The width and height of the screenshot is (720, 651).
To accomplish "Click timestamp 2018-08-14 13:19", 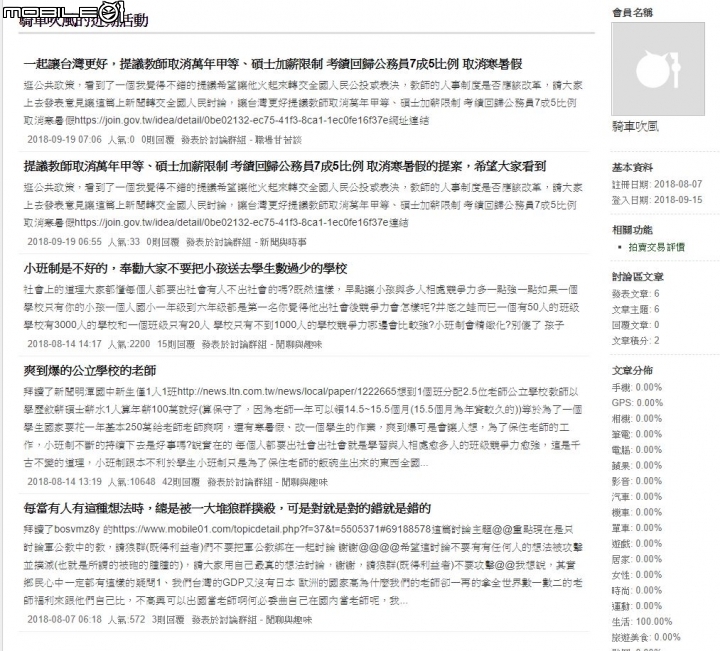I will [64, 482].
